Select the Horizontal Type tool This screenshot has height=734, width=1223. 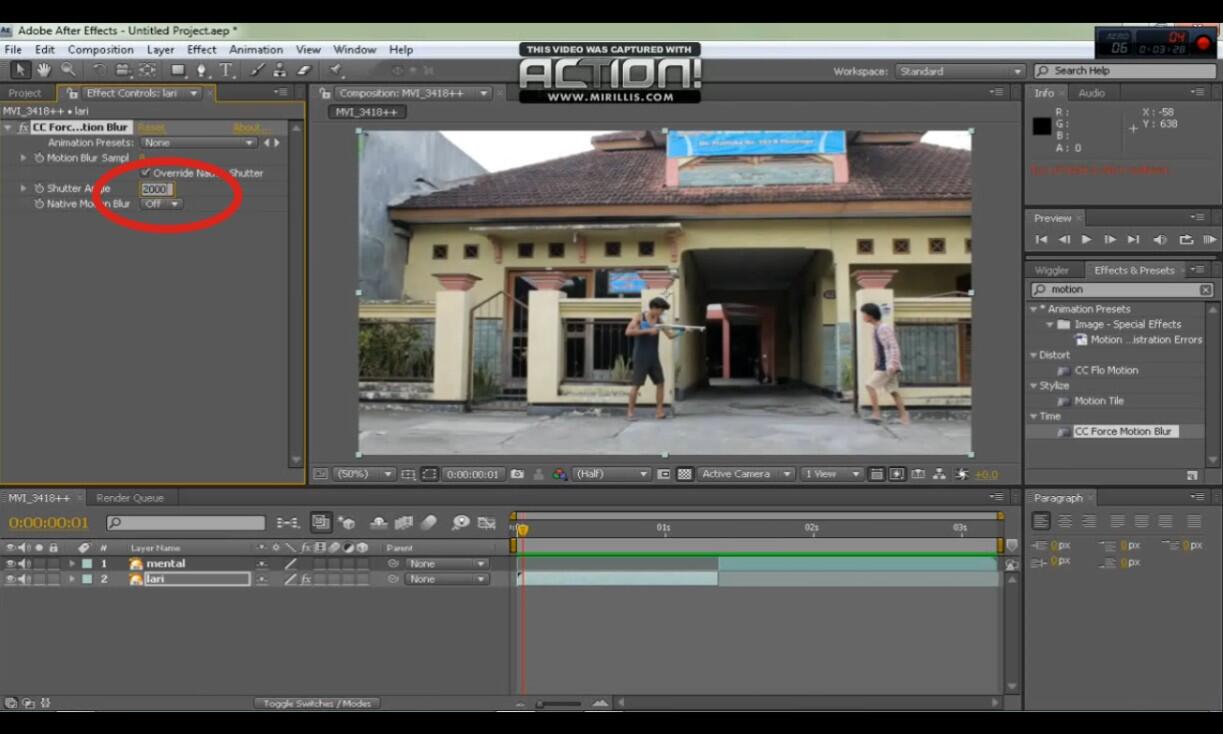[x=226, y=70]
